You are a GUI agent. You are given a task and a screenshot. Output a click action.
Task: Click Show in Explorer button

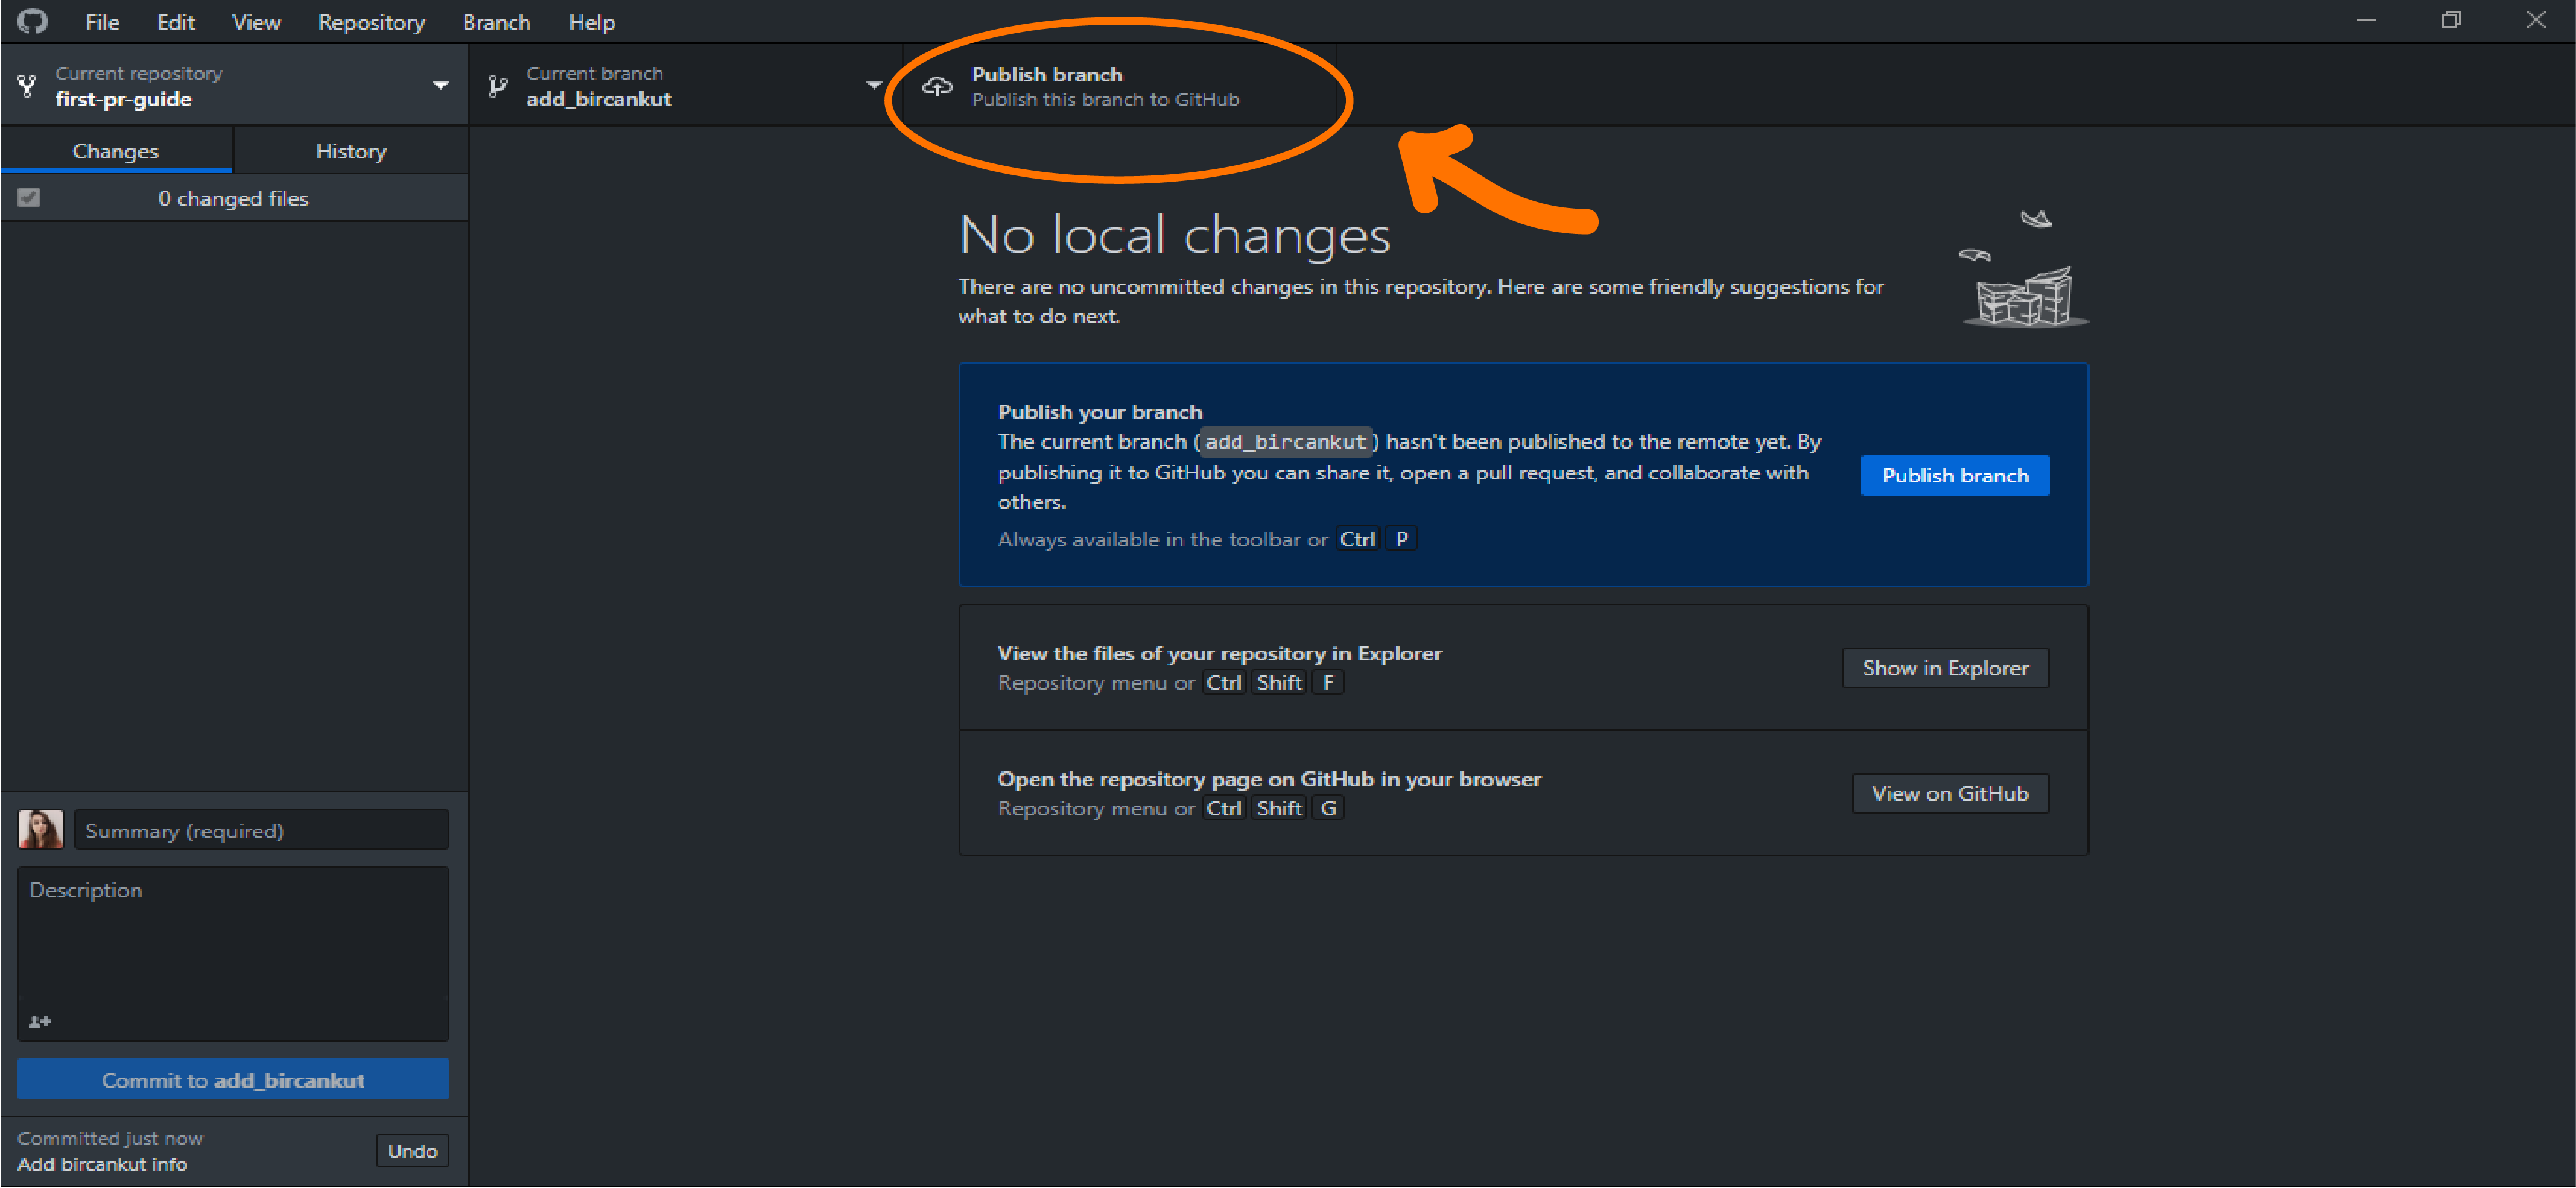point(1945,668)
